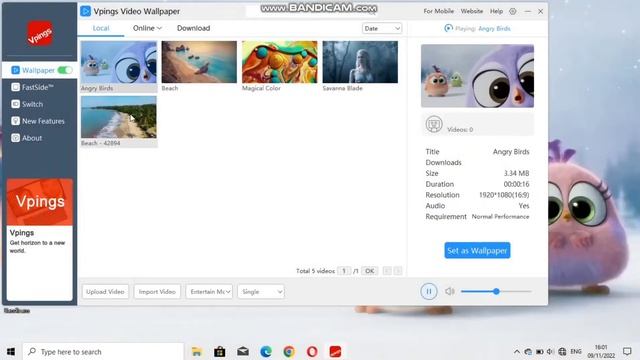
Task: Open settings gear in title bar
Action: (513, 11)
